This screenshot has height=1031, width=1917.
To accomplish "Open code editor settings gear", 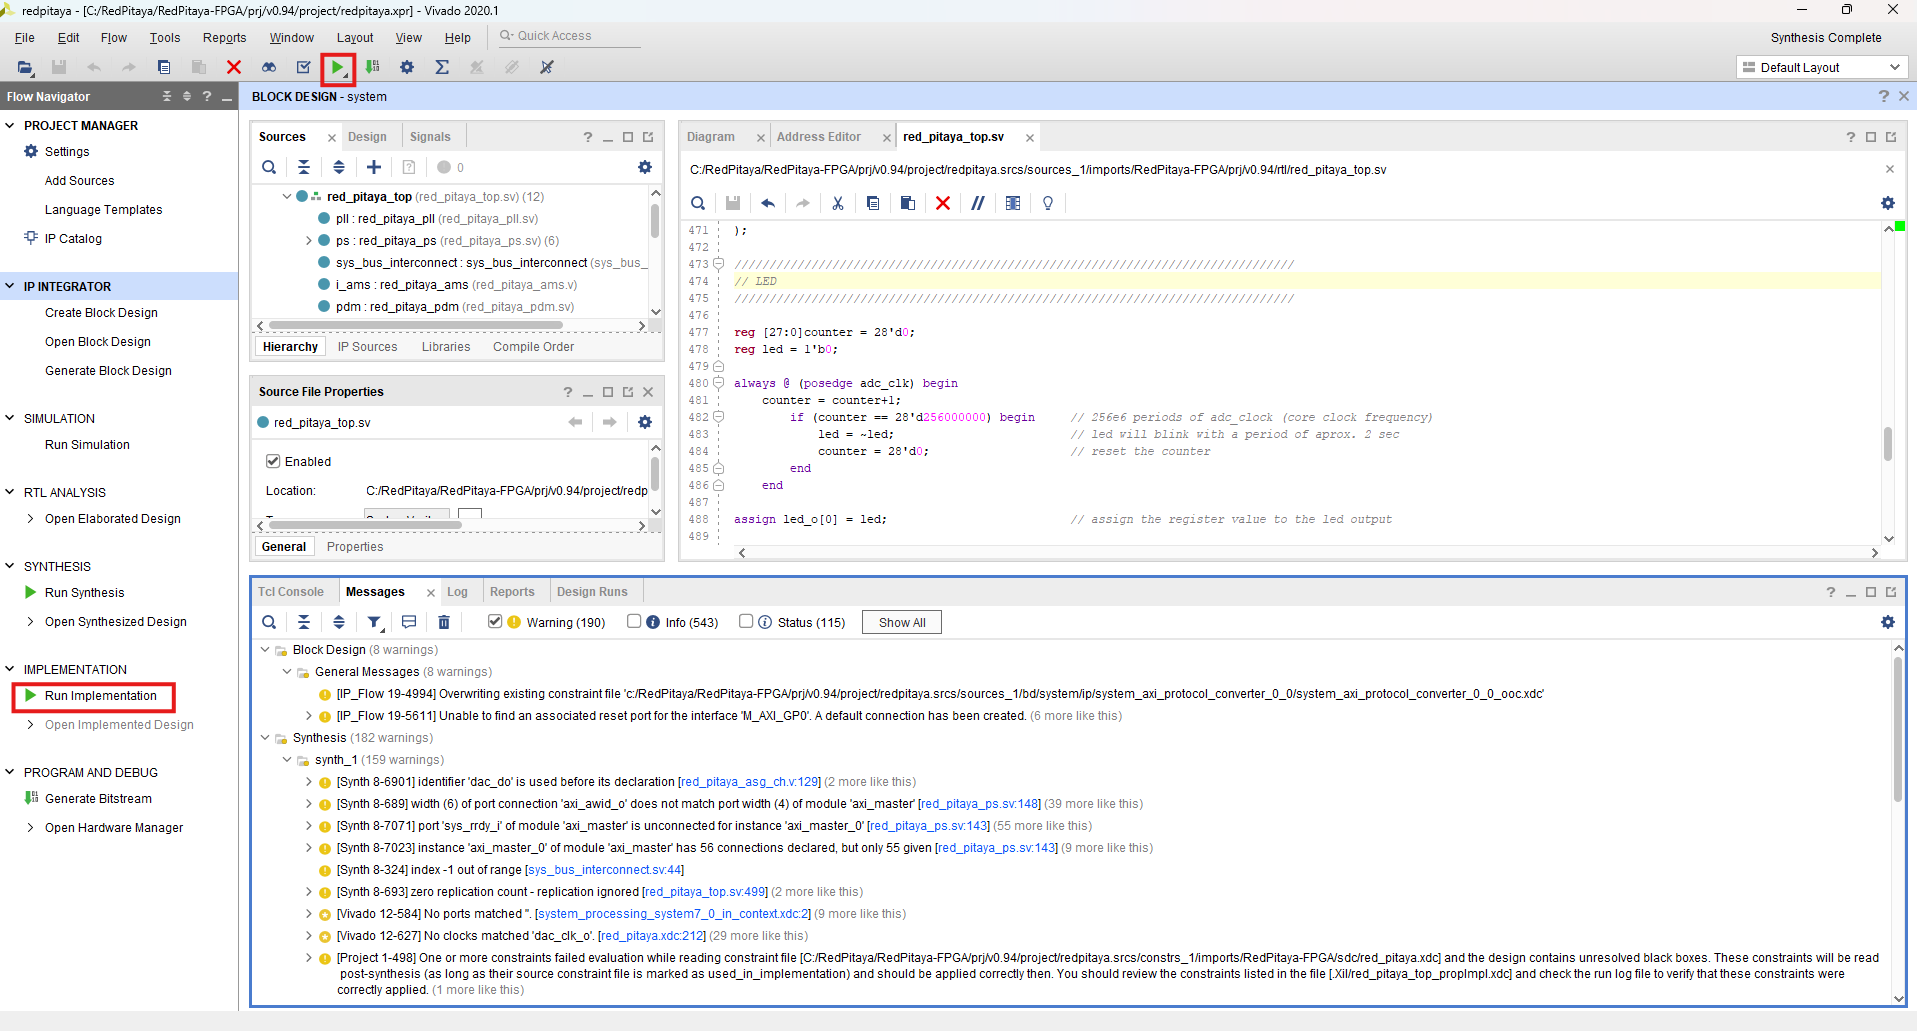I will [x=1888, y=203].
